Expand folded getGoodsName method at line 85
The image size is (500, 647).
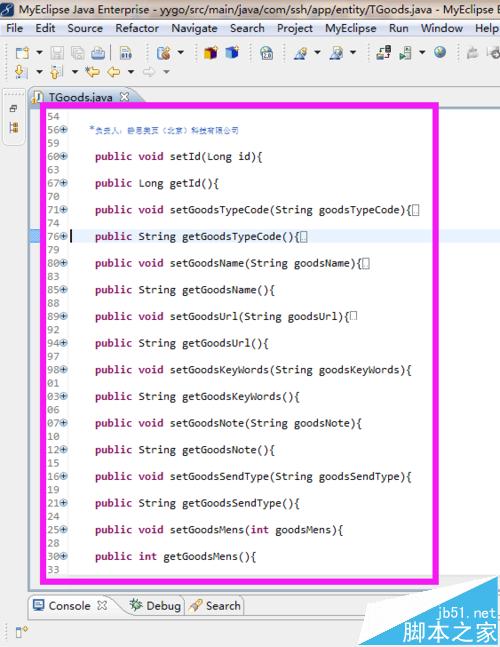64,290
